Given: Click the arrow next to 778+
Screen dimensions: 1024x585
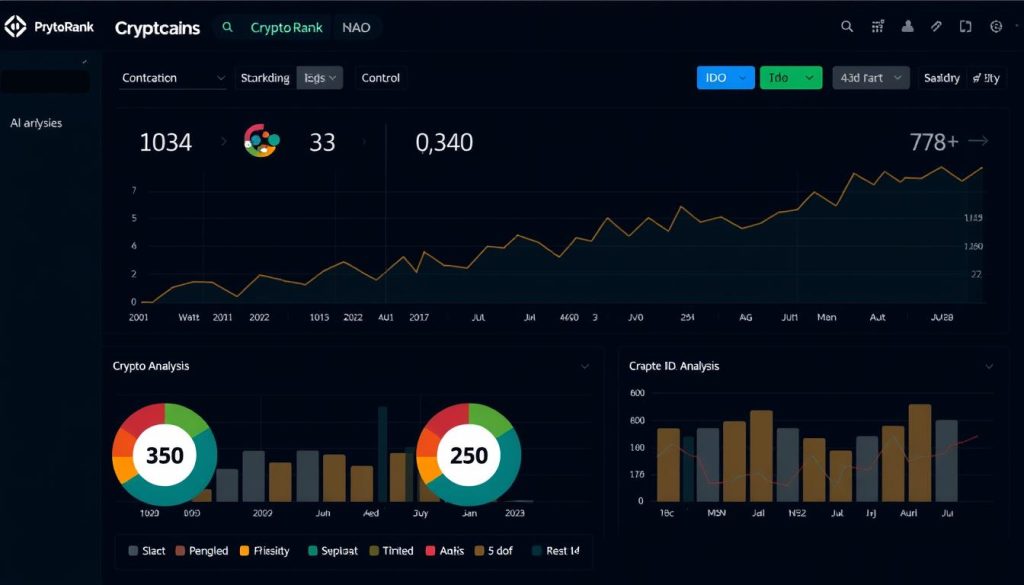Looking at the screenshot, I should coord(978,140).
